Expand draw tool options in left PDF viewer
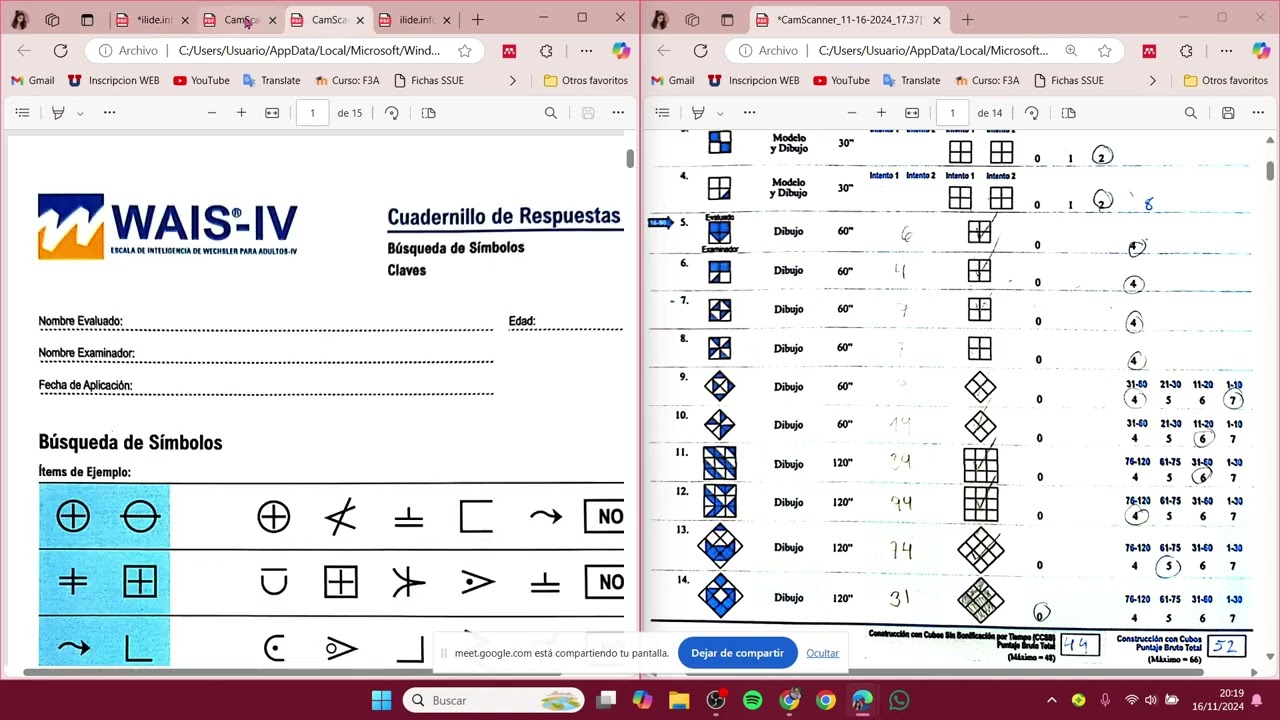Viewport: 1280px width, 720px height. click(80, 113)
